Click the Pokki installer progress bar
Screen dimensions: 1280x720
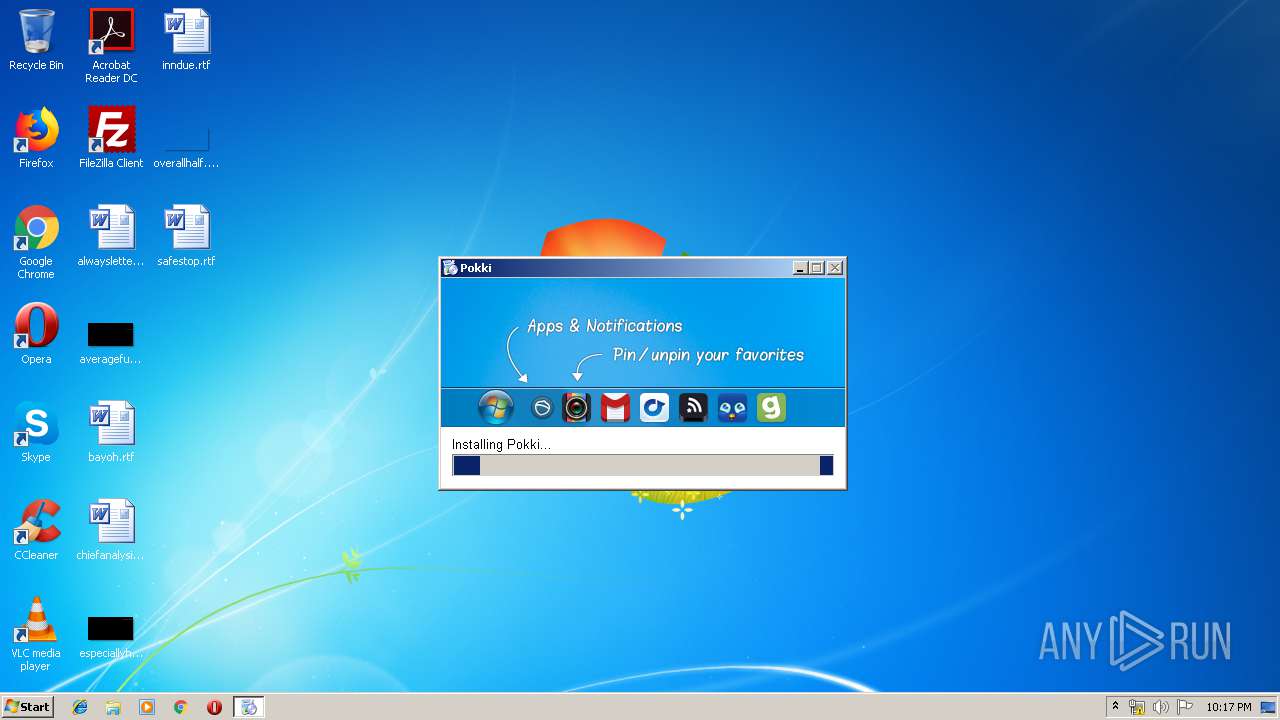point(643,465)
